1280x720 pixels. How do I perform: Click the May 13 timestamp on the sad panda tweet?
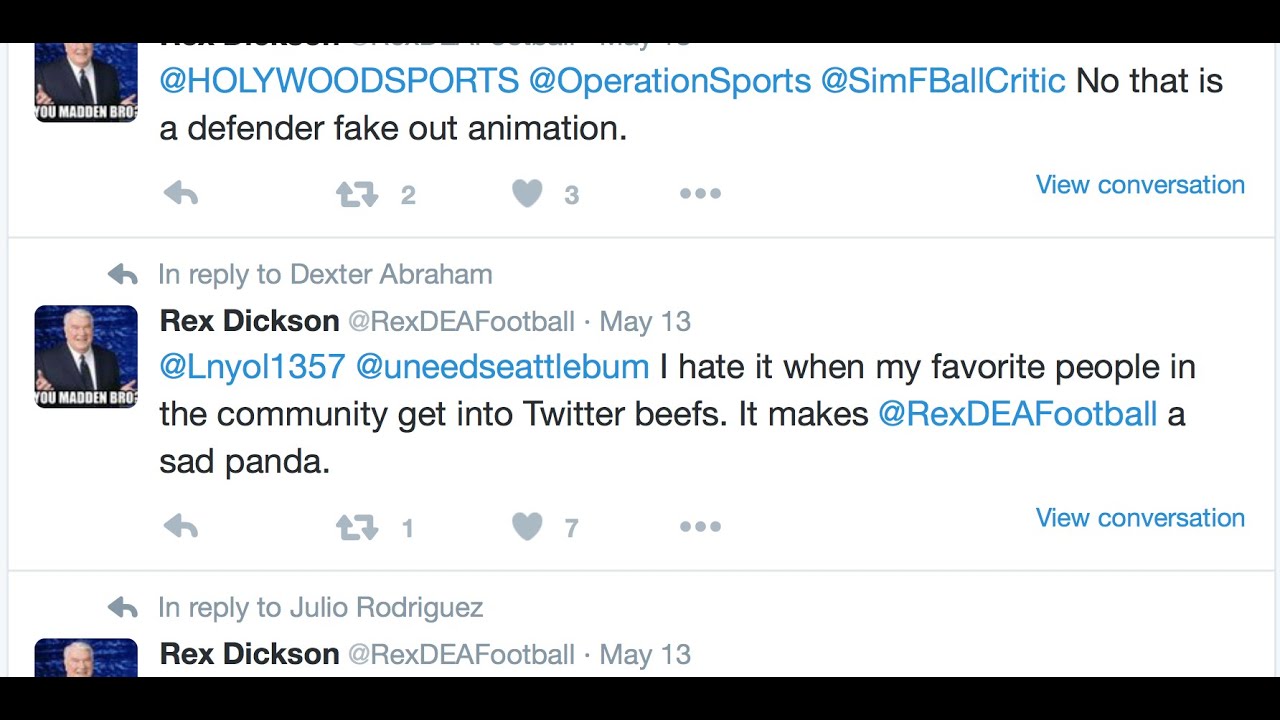click(x=645, y=322)
